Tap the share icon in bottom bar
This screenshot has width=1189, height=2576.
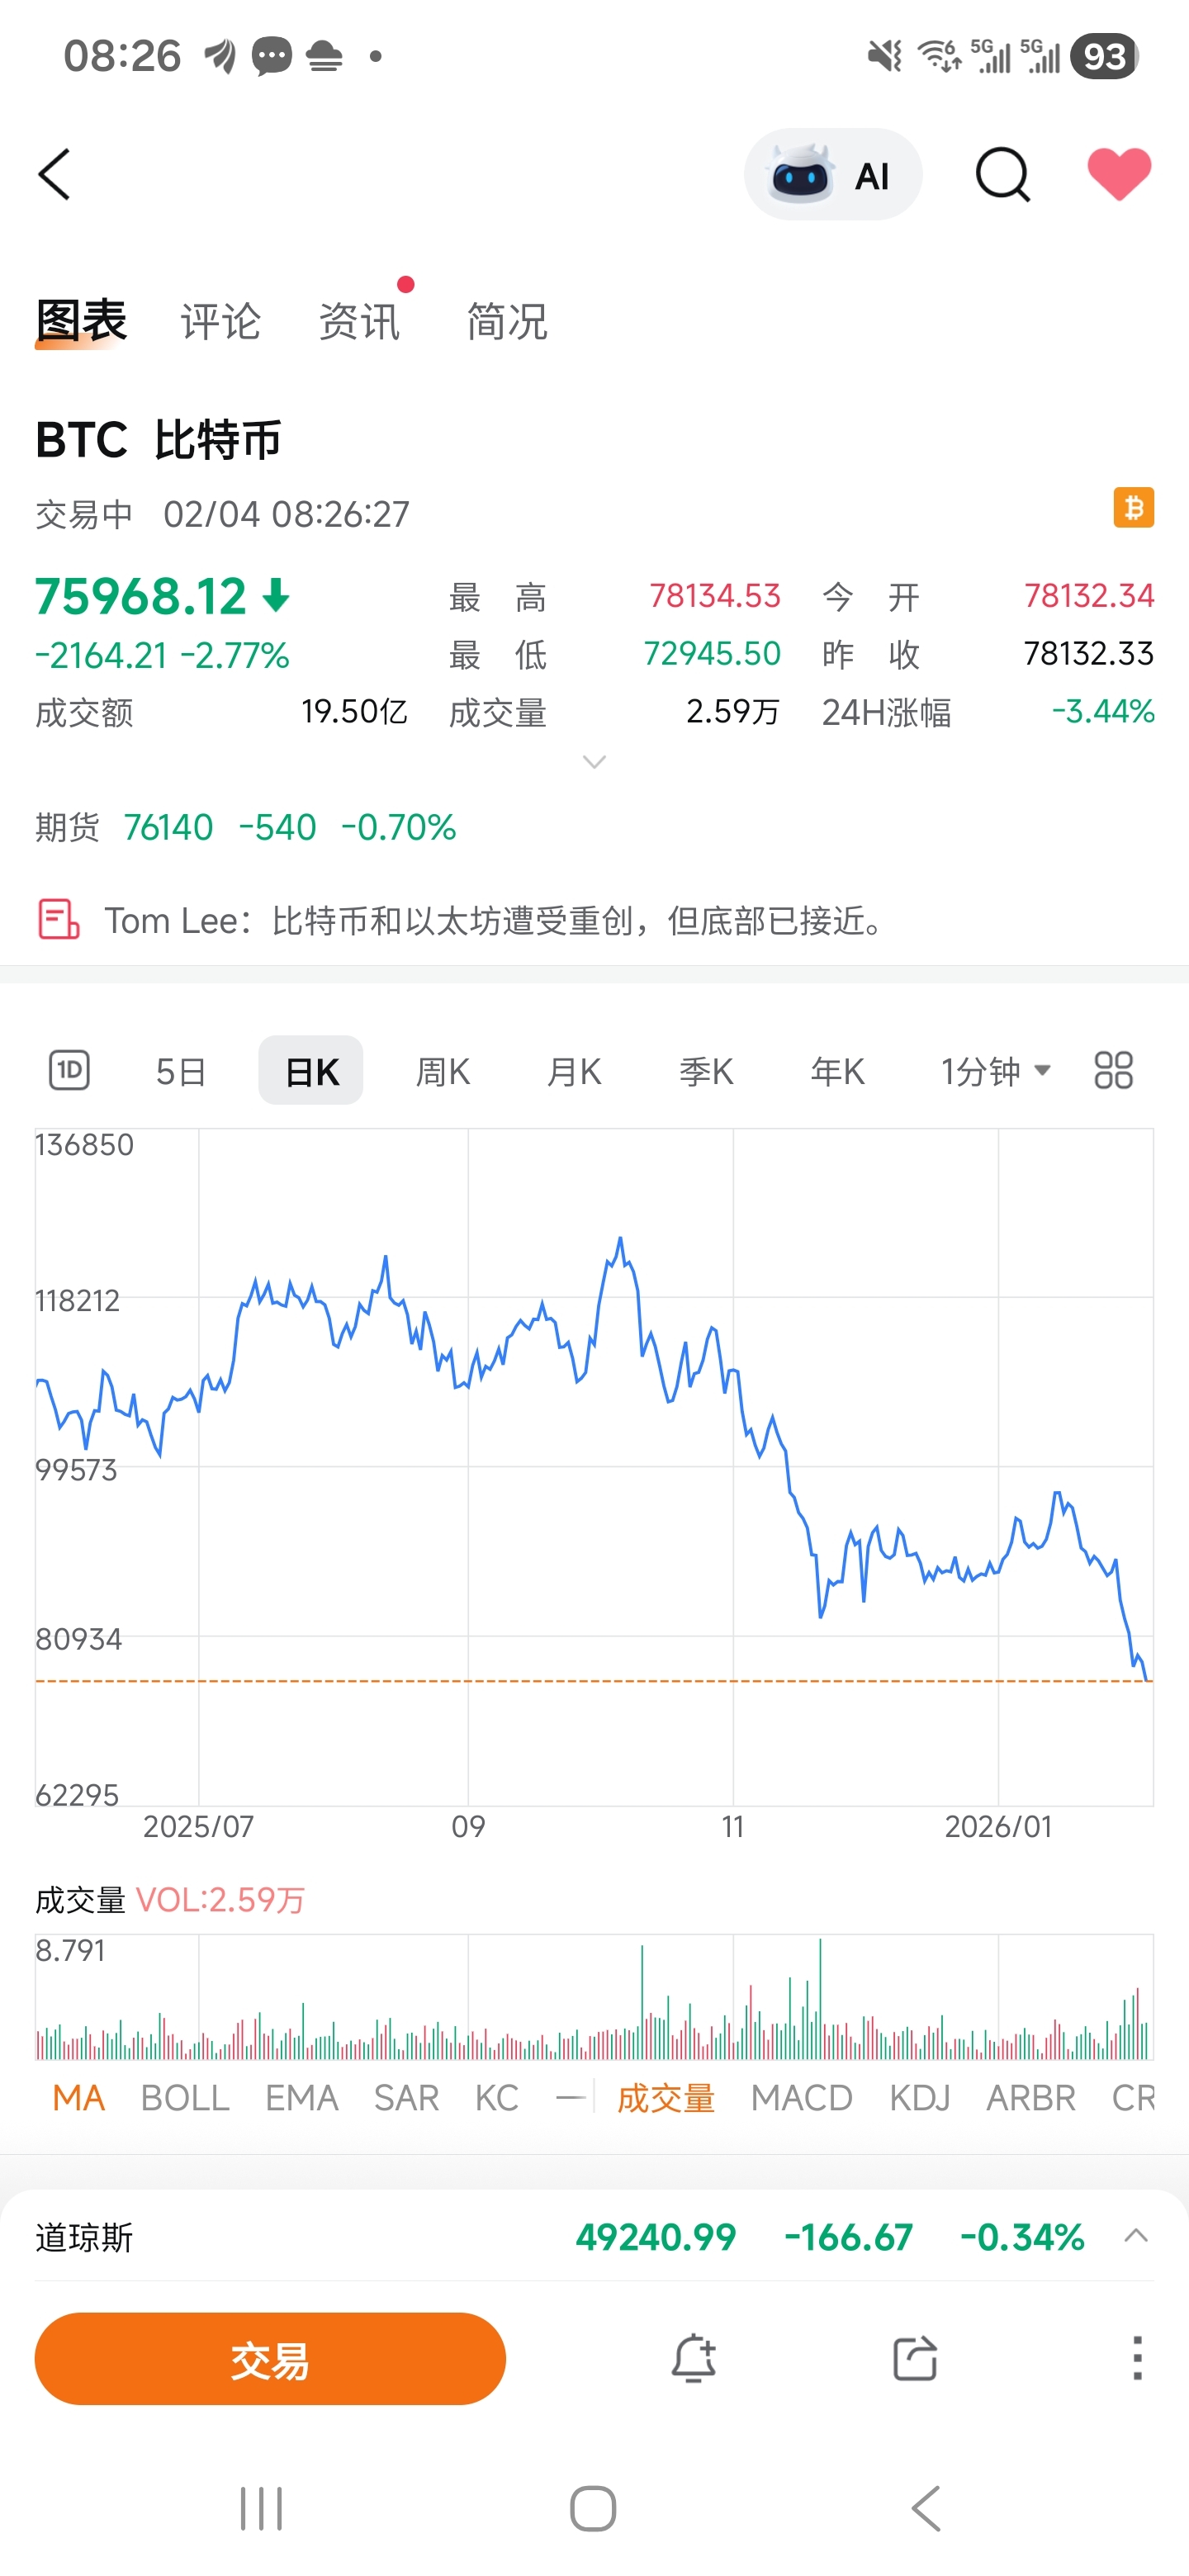(x=914, y=2359)
